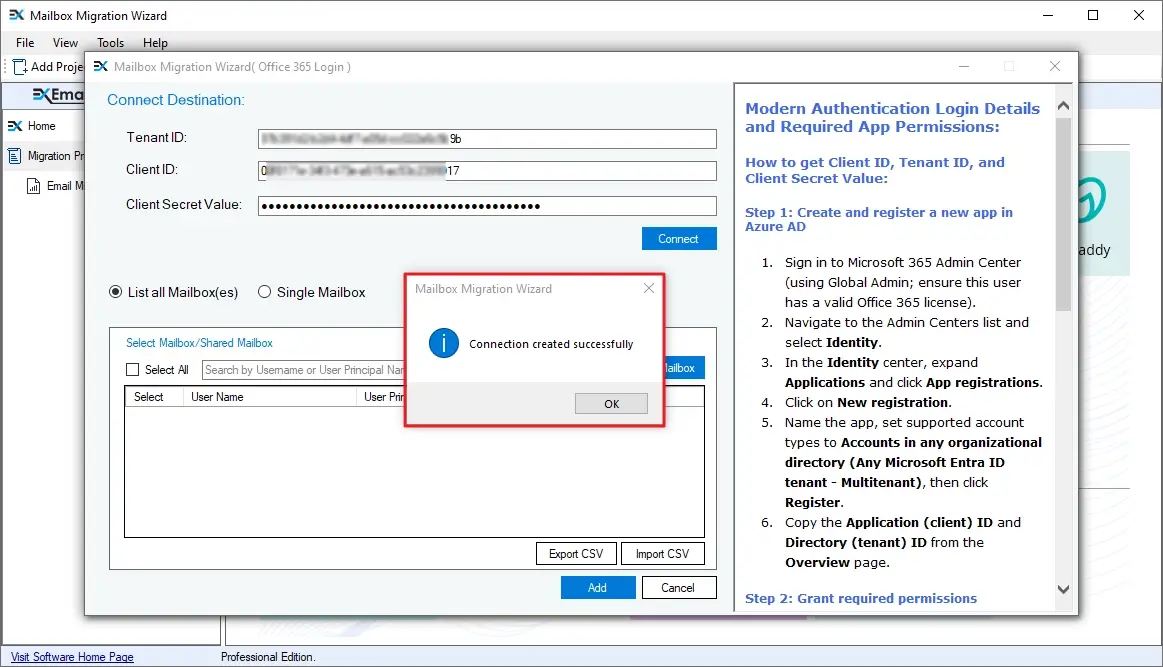
Task: Select the Home icon in the left sidebar
Action: [14, 126]
